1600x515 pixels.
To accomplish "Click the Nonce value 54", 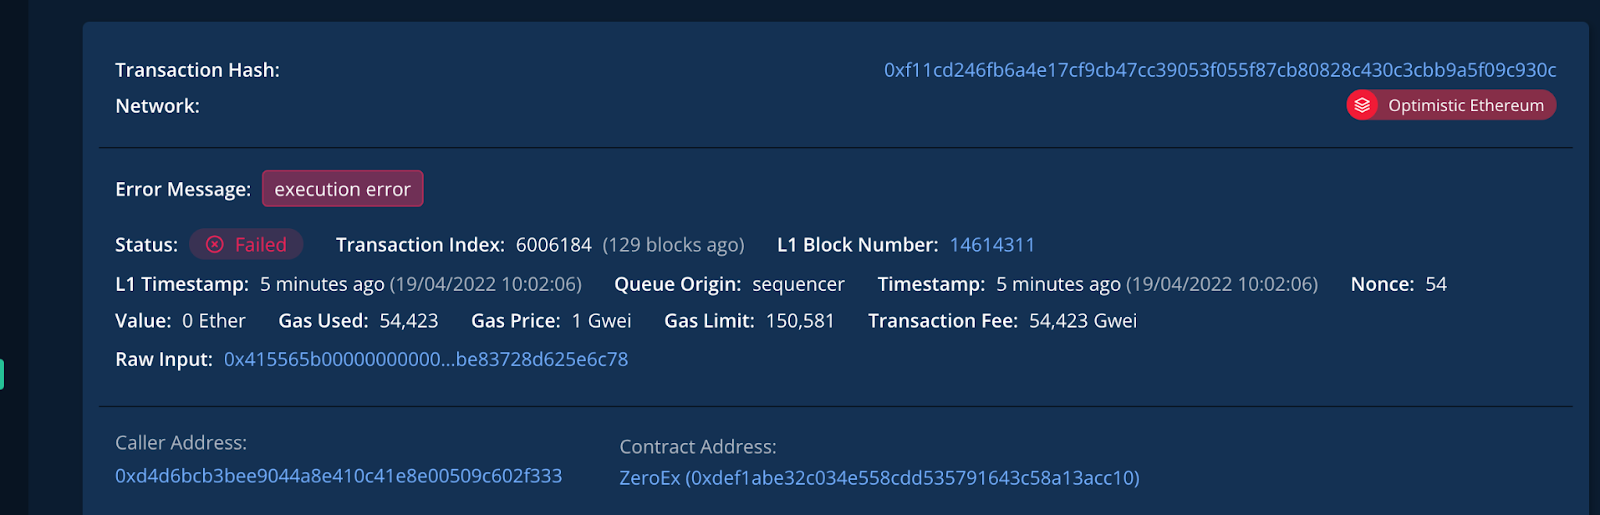I will [x=1435, y=284].
